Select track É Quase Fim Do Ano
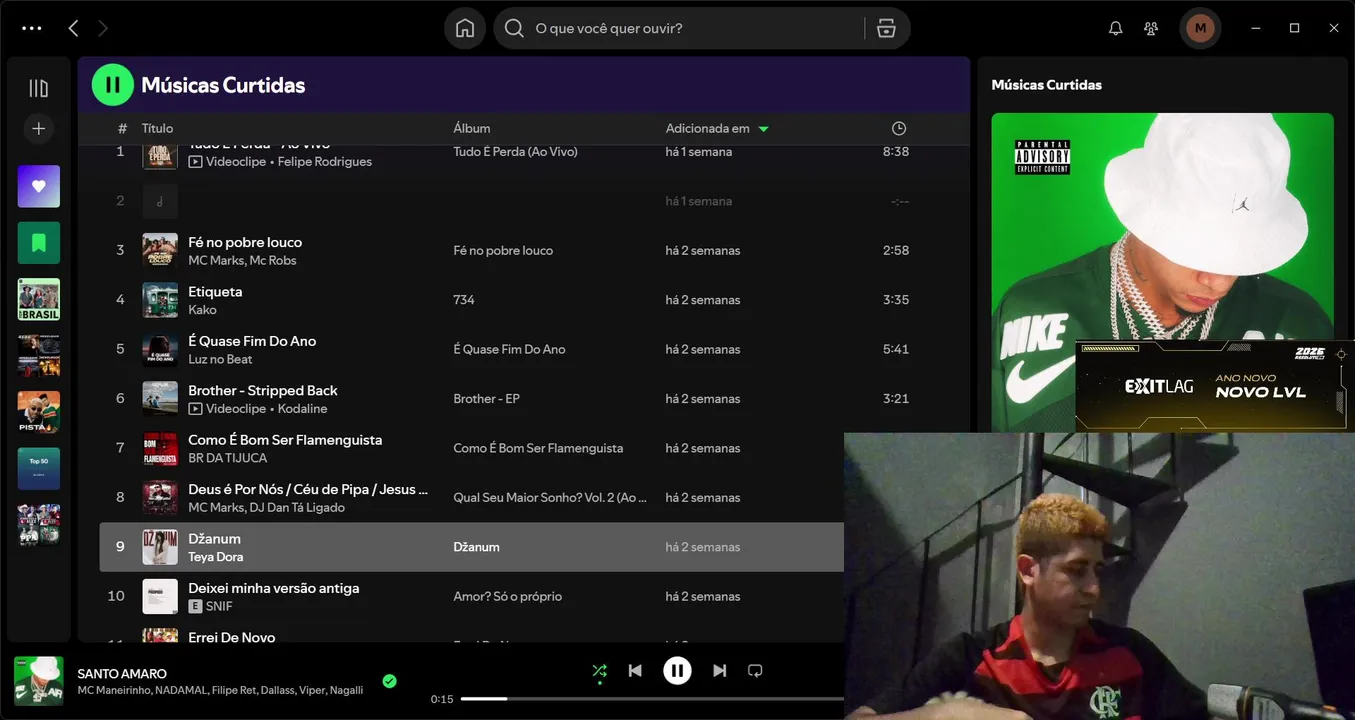The width and height of the screenshot is (1355, 720). [x=252, y=341]
